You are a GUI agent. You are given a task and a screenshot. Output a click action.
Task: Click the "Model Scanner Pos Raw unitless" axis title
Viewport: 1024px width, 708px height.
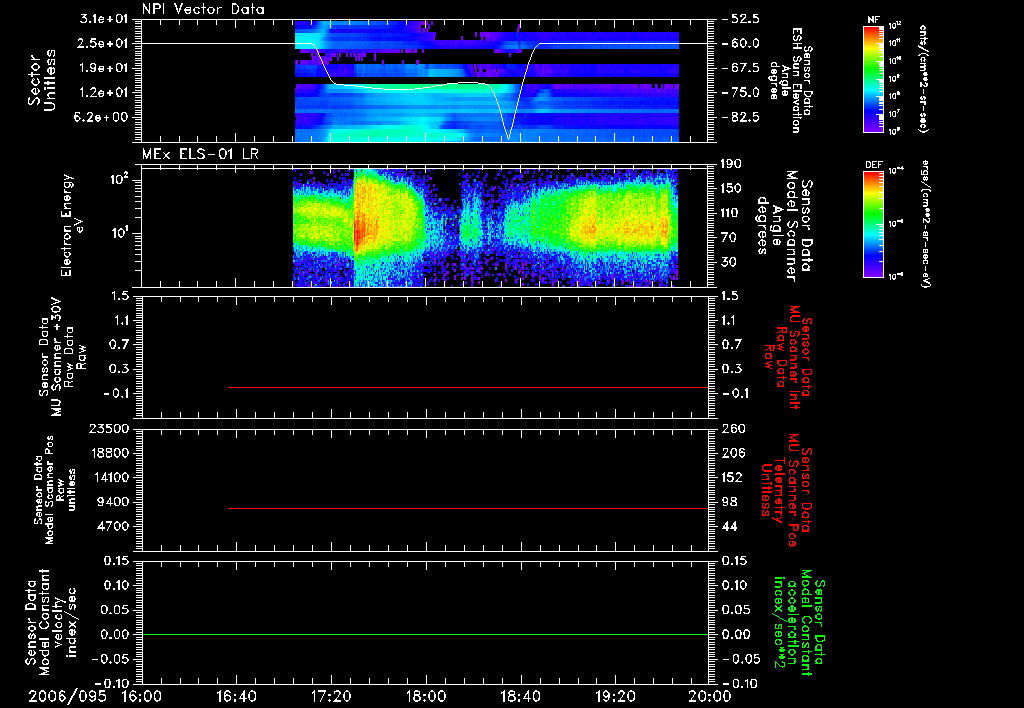tap(55, 491)
